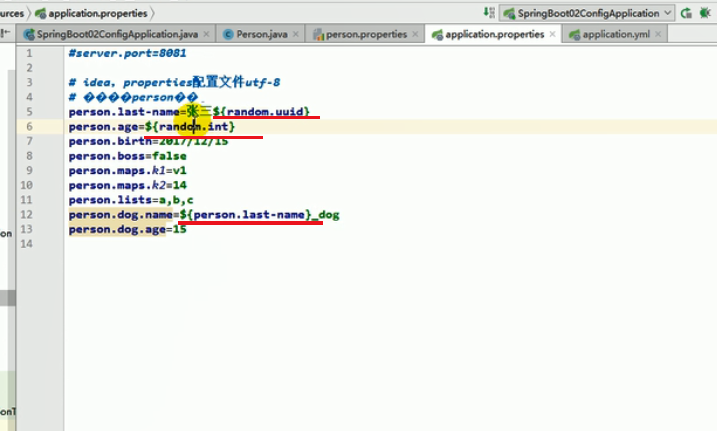
Task: Click the application.properties breadcrumb item
Action: 98,14
